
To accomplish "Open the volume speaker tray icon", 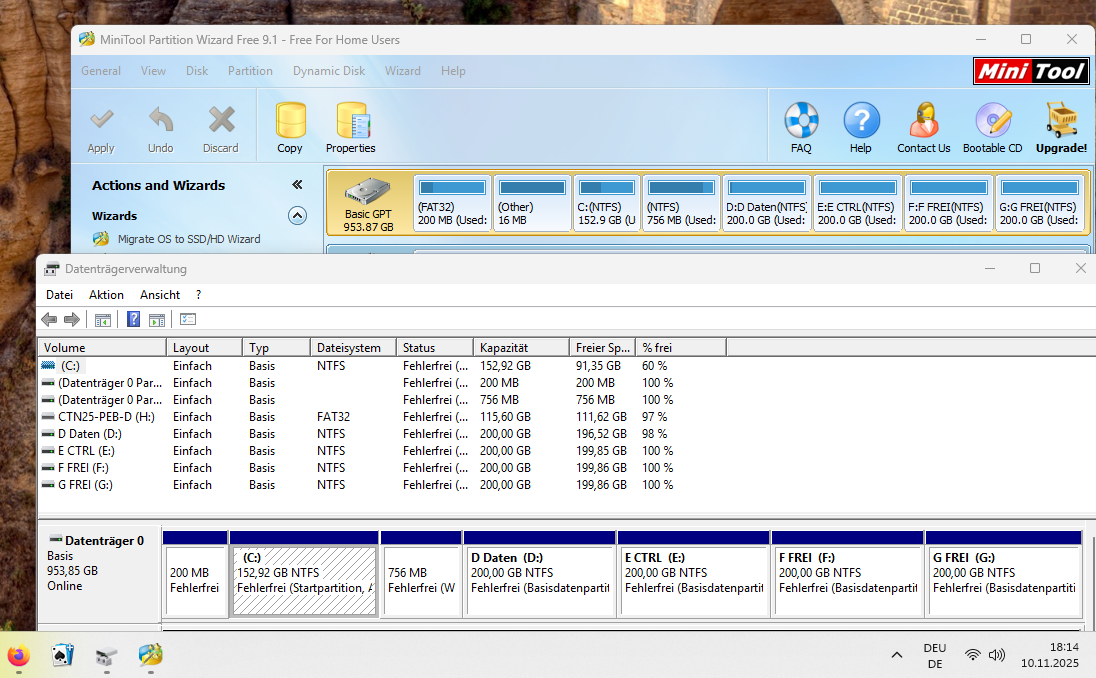I will click(x=997, y=655).
